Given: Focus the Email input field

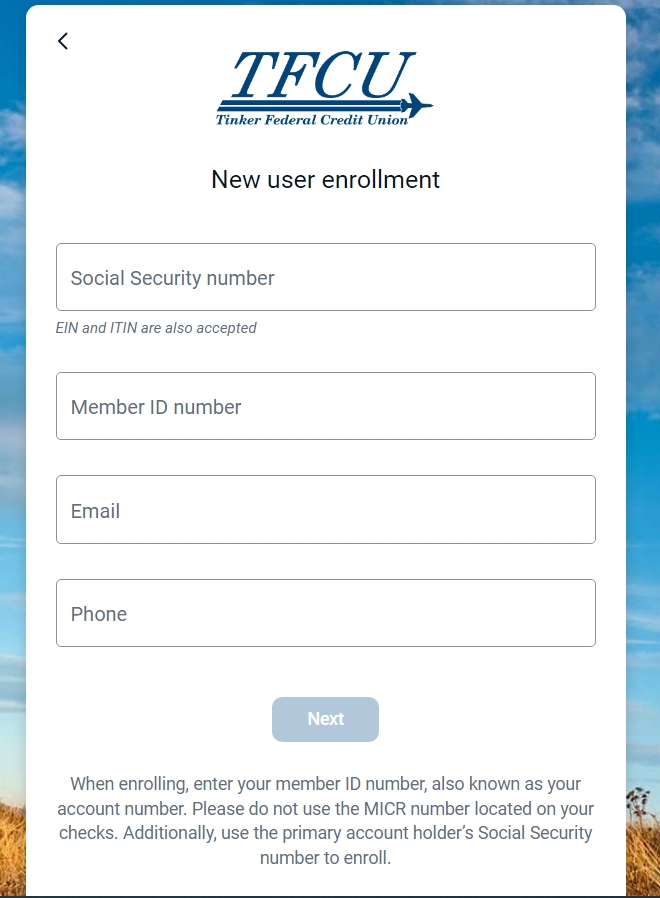Looking at the screenshot, I should click(325, 509).
